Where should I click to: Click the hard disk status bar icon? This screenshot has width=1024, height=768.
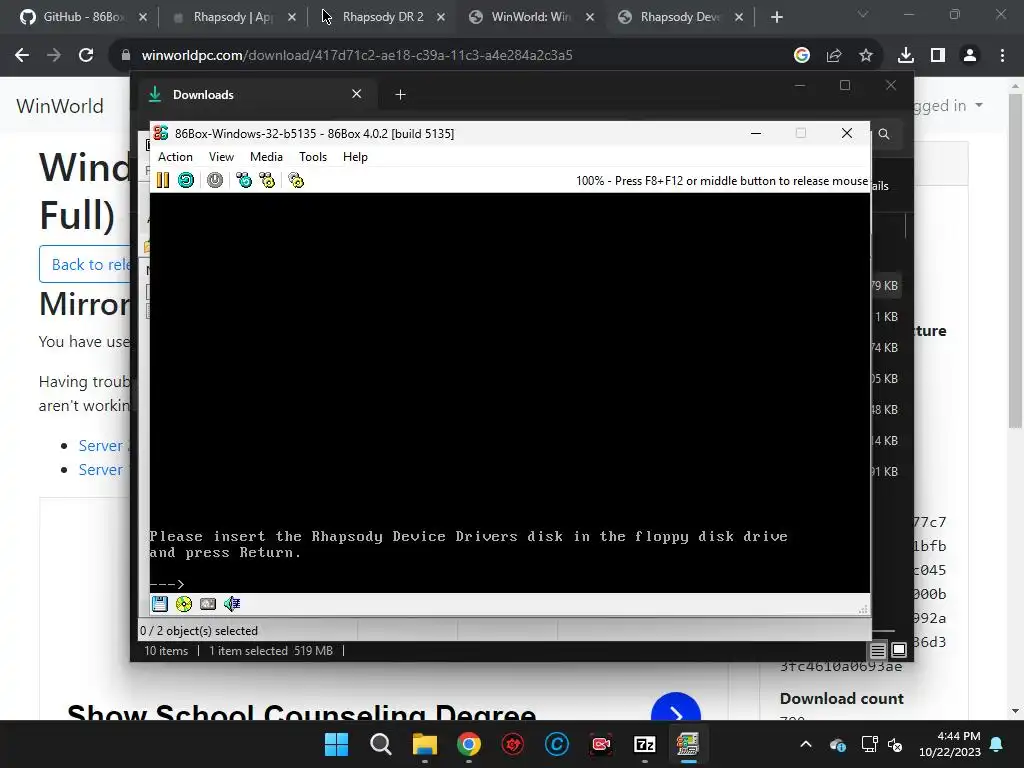(208, 604)
